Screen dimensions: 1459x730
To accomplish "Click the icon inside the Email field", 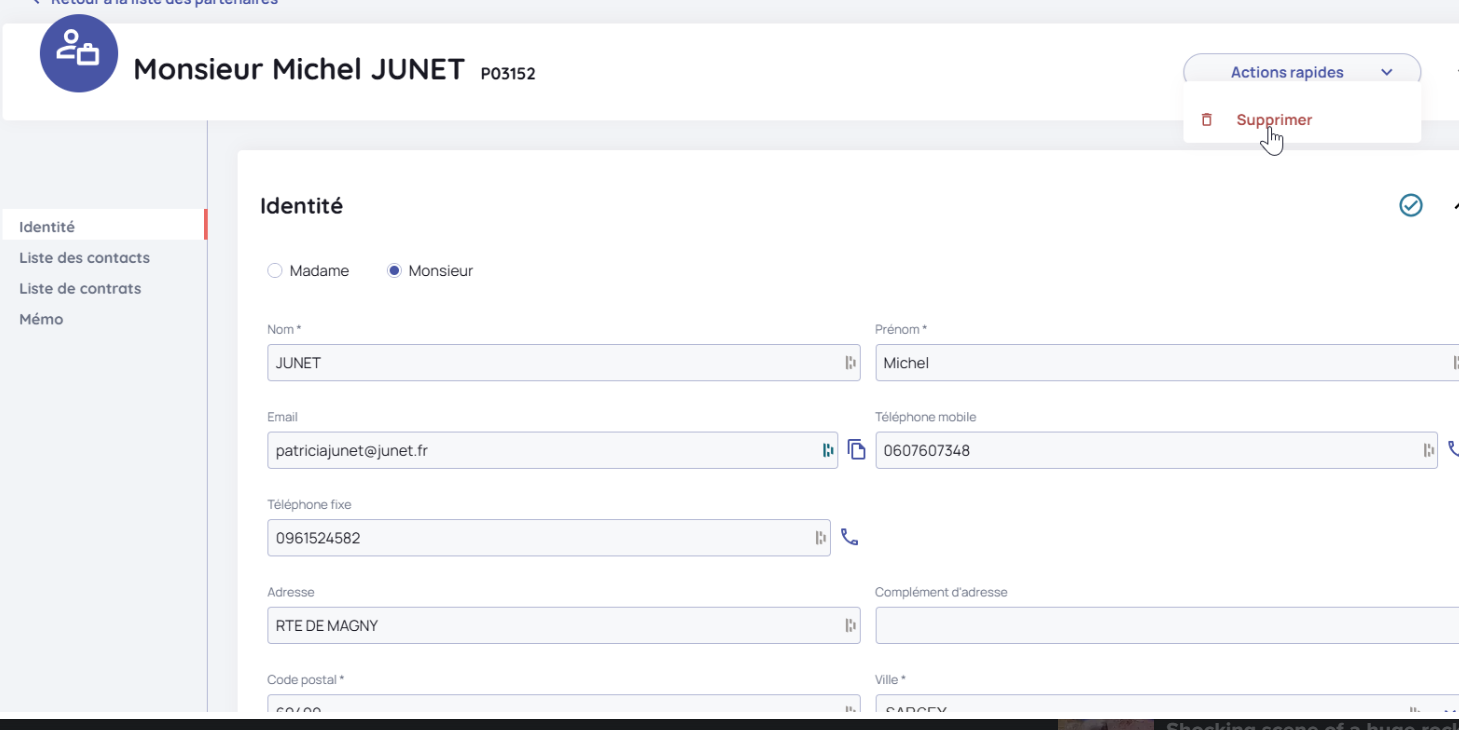I will pos(827,450).
